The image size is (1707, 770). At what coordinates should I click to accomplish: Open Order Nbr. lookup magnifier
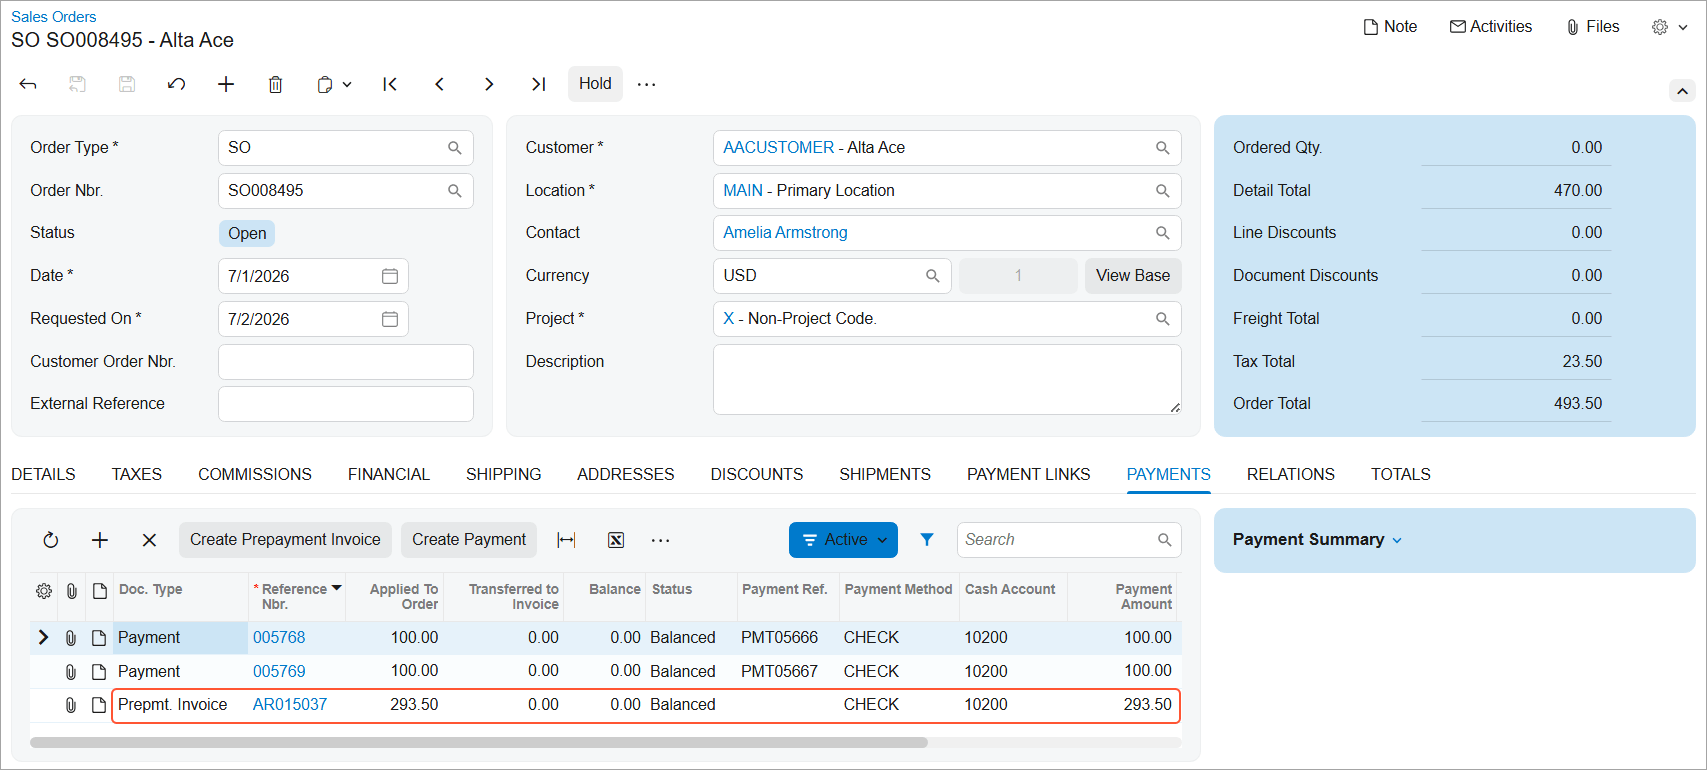click(455, 191)
